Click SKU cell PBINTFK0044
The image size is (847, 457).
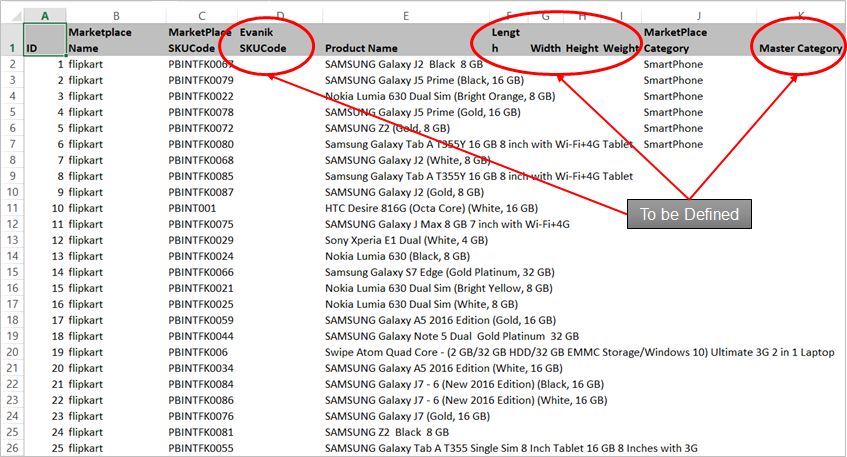point(201,336)
